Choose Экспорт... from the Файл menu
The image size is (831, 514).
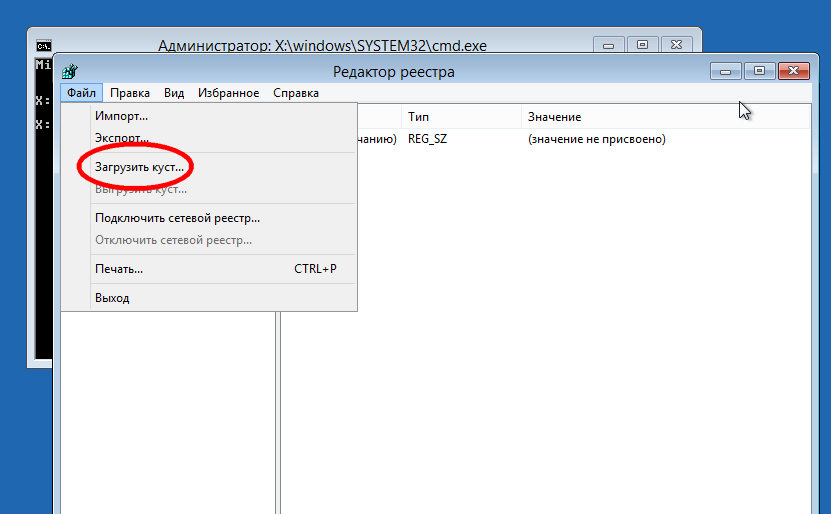[209, 138]
